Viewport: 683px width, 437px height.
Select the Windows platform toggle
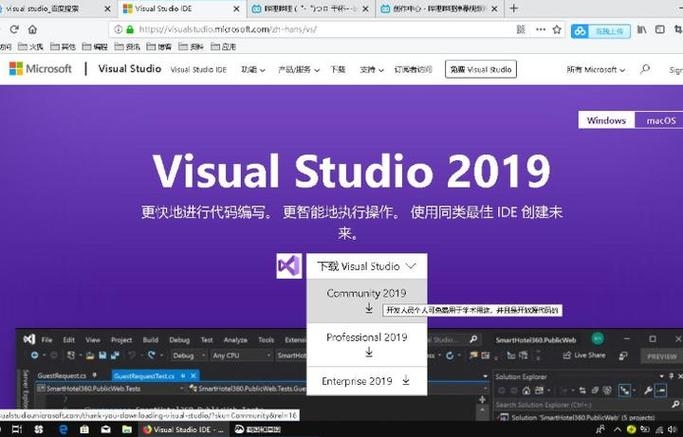[x=606, y=120]
